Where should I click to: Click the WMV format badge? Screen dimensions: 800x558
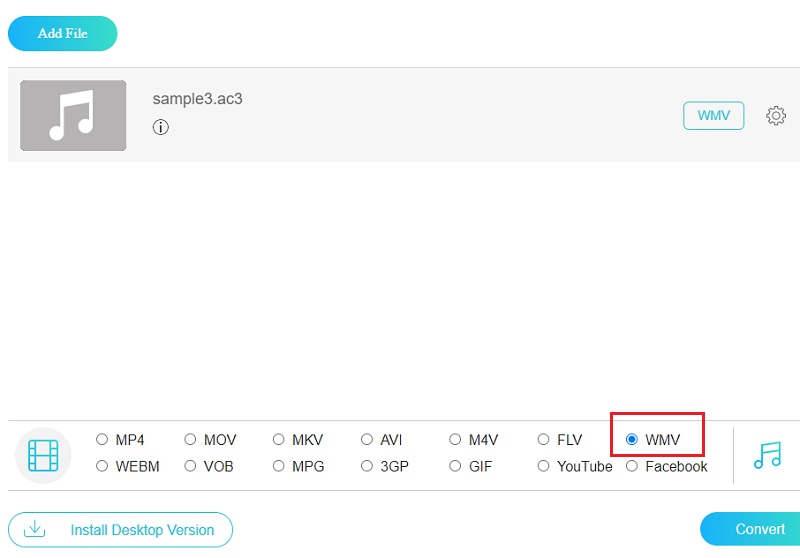pyautogui.click(x=713, y=116)
